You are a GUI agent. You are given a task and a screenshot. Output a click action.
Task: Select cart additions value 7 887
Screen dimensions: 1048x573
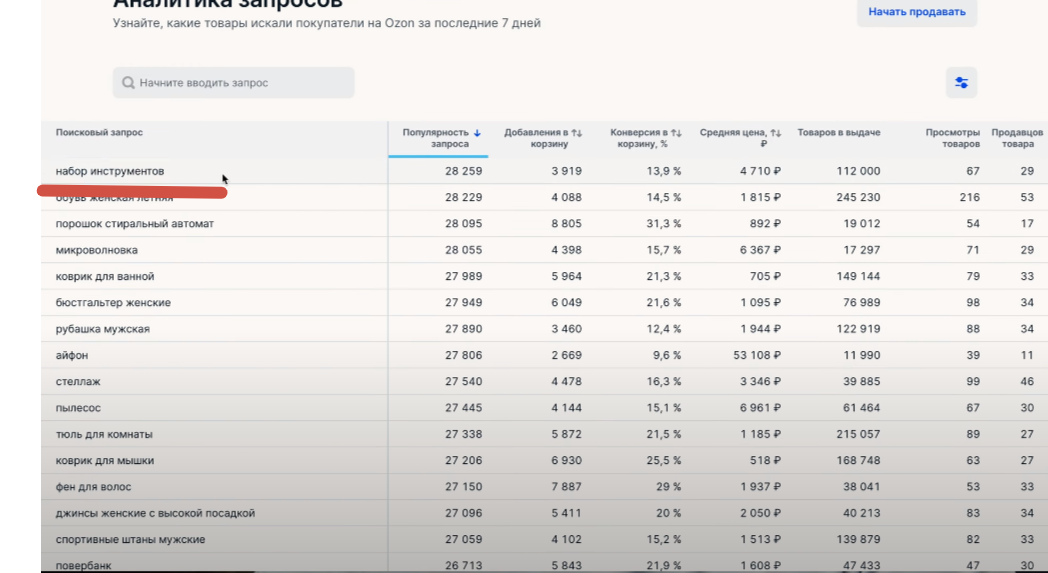(566, 487)
